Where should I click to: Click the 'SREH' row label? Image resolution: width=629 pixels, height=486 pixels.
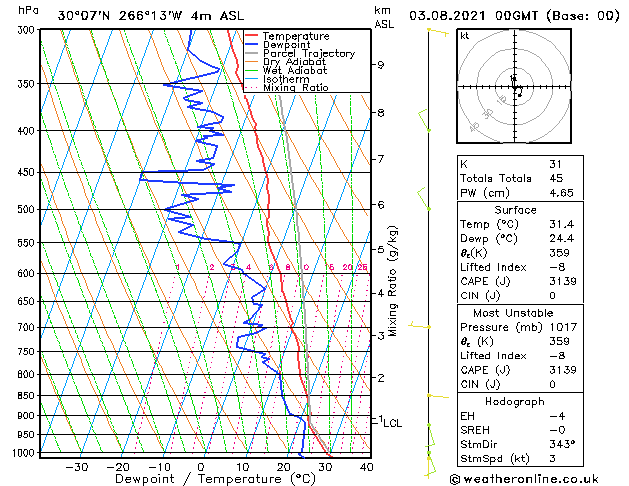pos(475,430)
